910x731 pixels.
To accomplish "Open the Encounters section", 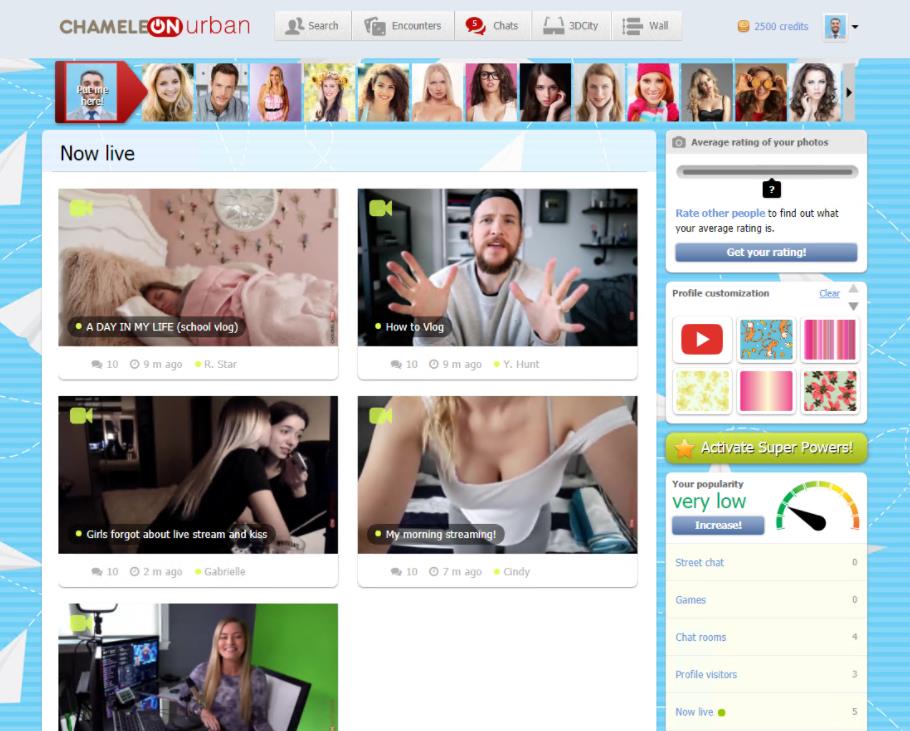I will pyautogui.click(x=403, y=26).
